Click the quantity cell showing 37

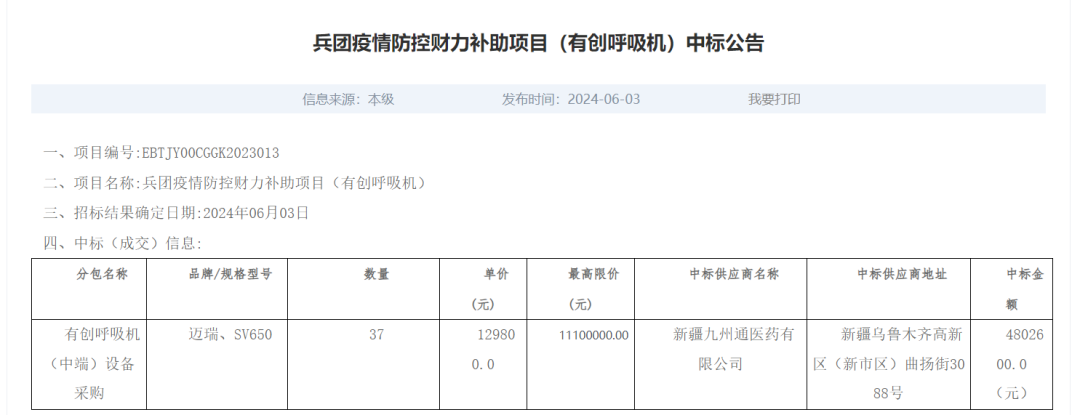(376, 334)
